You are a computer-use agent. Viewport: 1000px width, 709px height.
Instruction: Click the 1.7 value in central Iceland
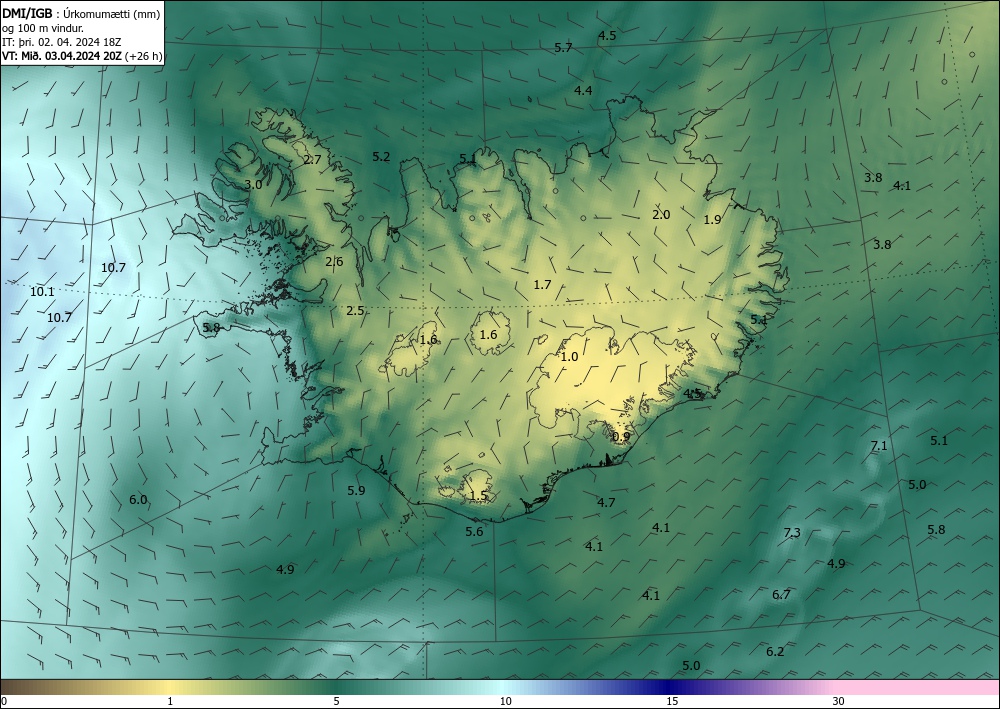point(542,284)
